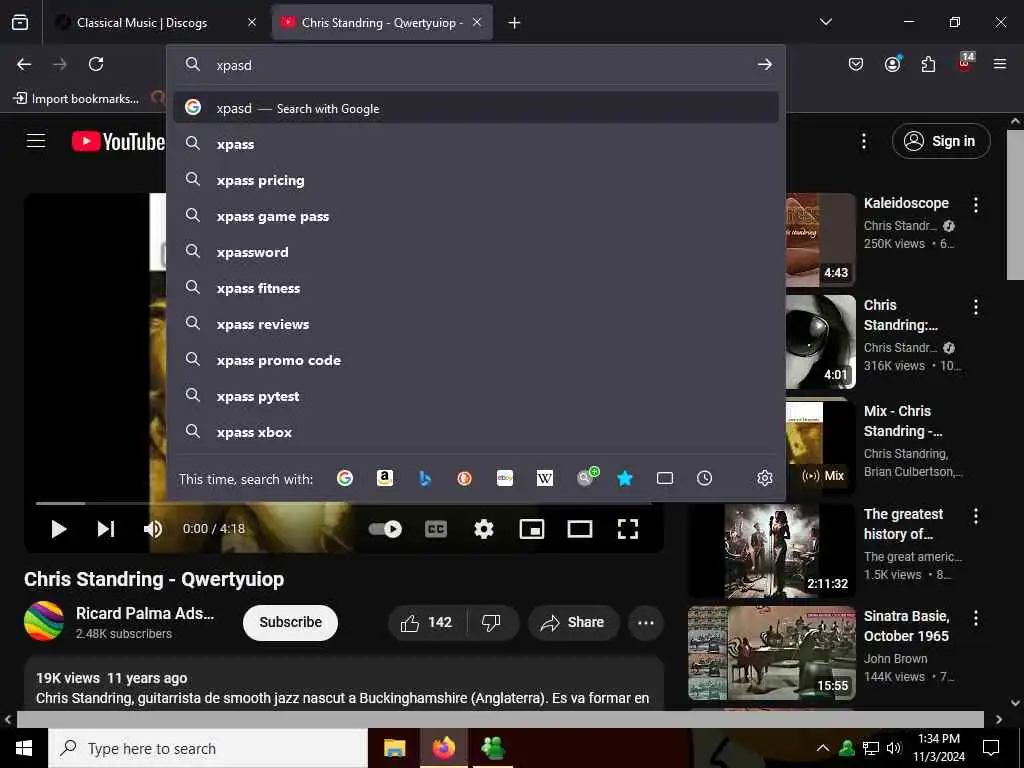
Task: Switch to theater mode
Action: pyautogui.click(x=580, y=529)
